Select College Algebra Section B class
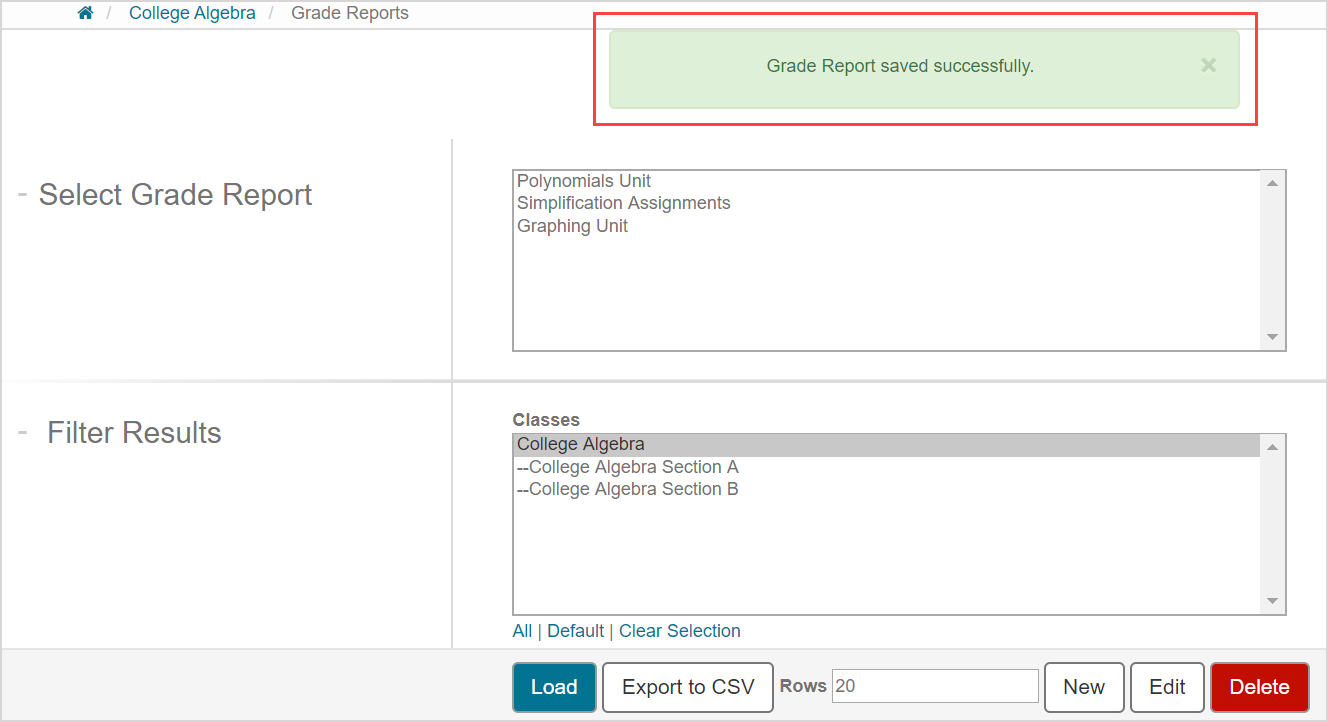The height and width of the screenshot is (722, 1328). tap(628, 488)
